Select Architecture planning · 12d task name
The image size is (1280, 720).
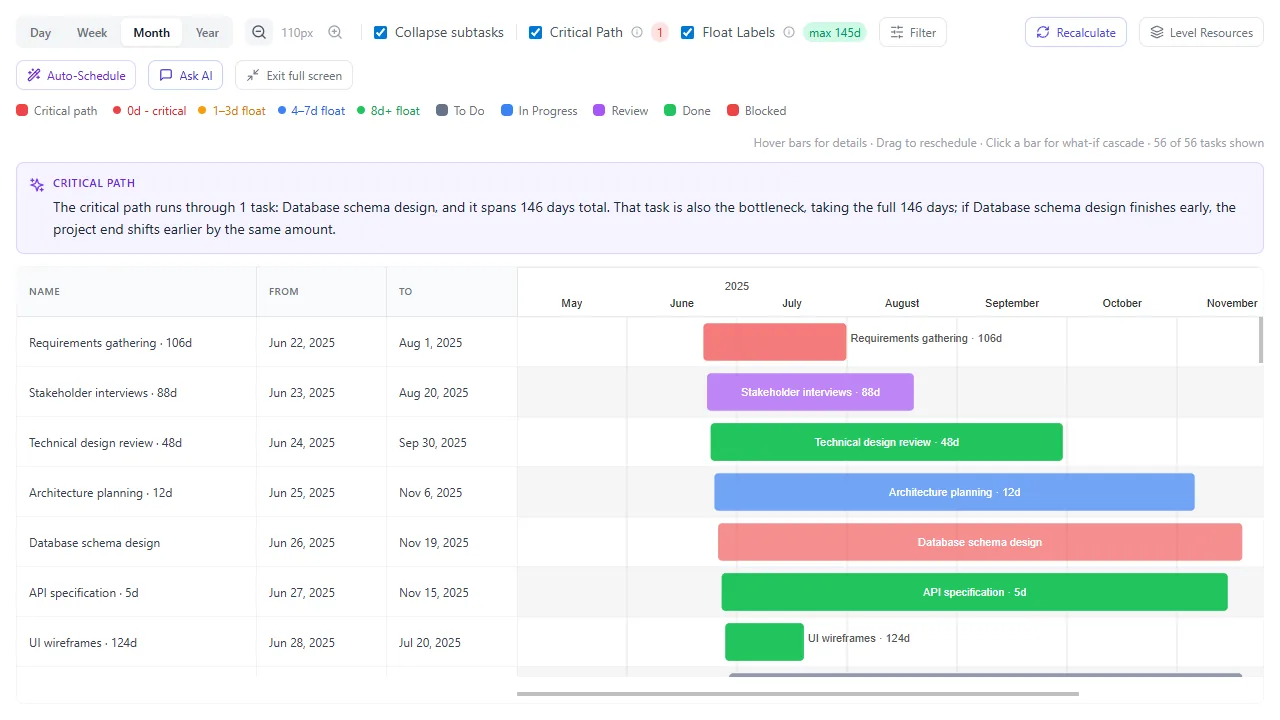point(101,493)
